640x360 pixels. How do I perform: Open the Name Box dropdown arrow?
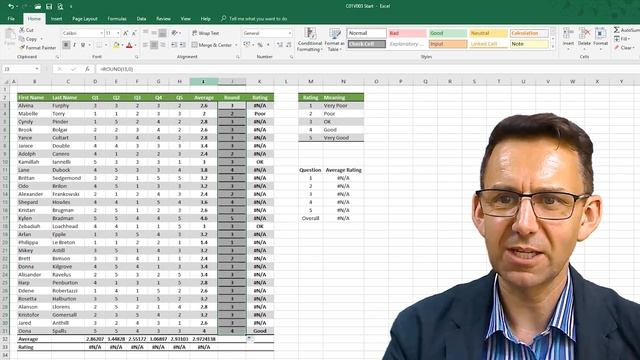[37, 69]
